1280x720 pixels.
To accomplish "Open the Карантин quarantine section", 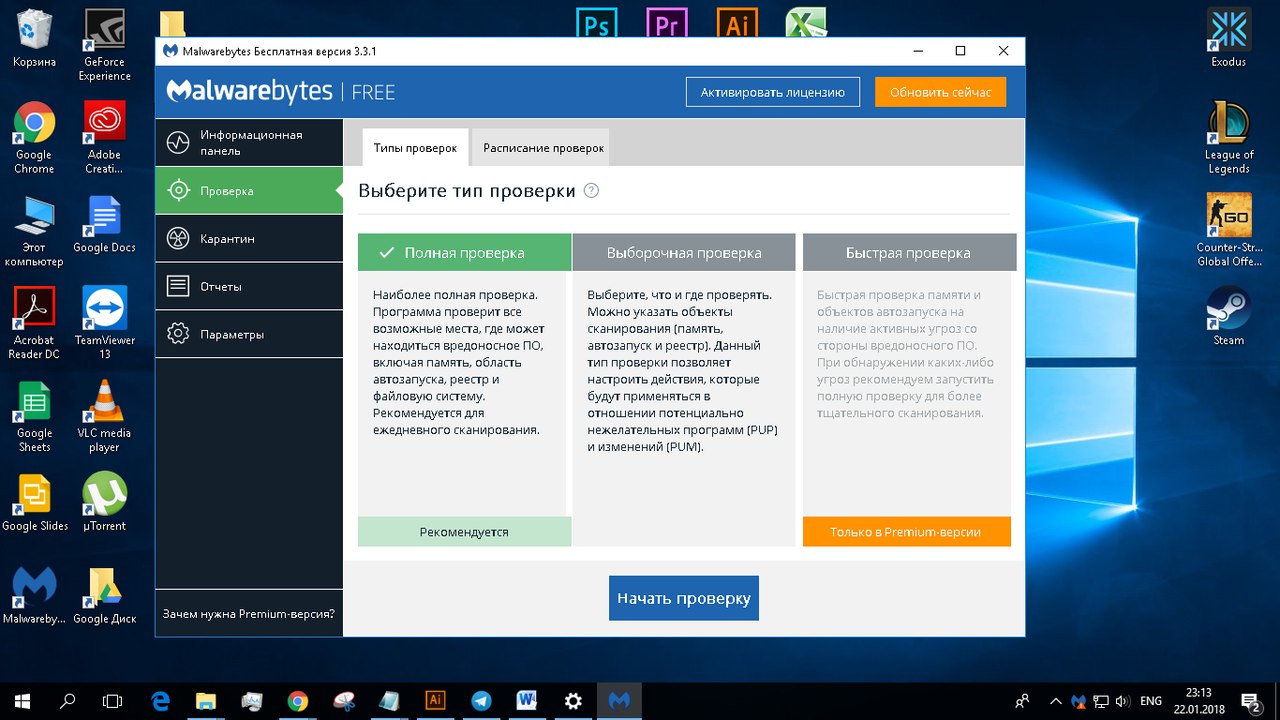I will point(249,238).
